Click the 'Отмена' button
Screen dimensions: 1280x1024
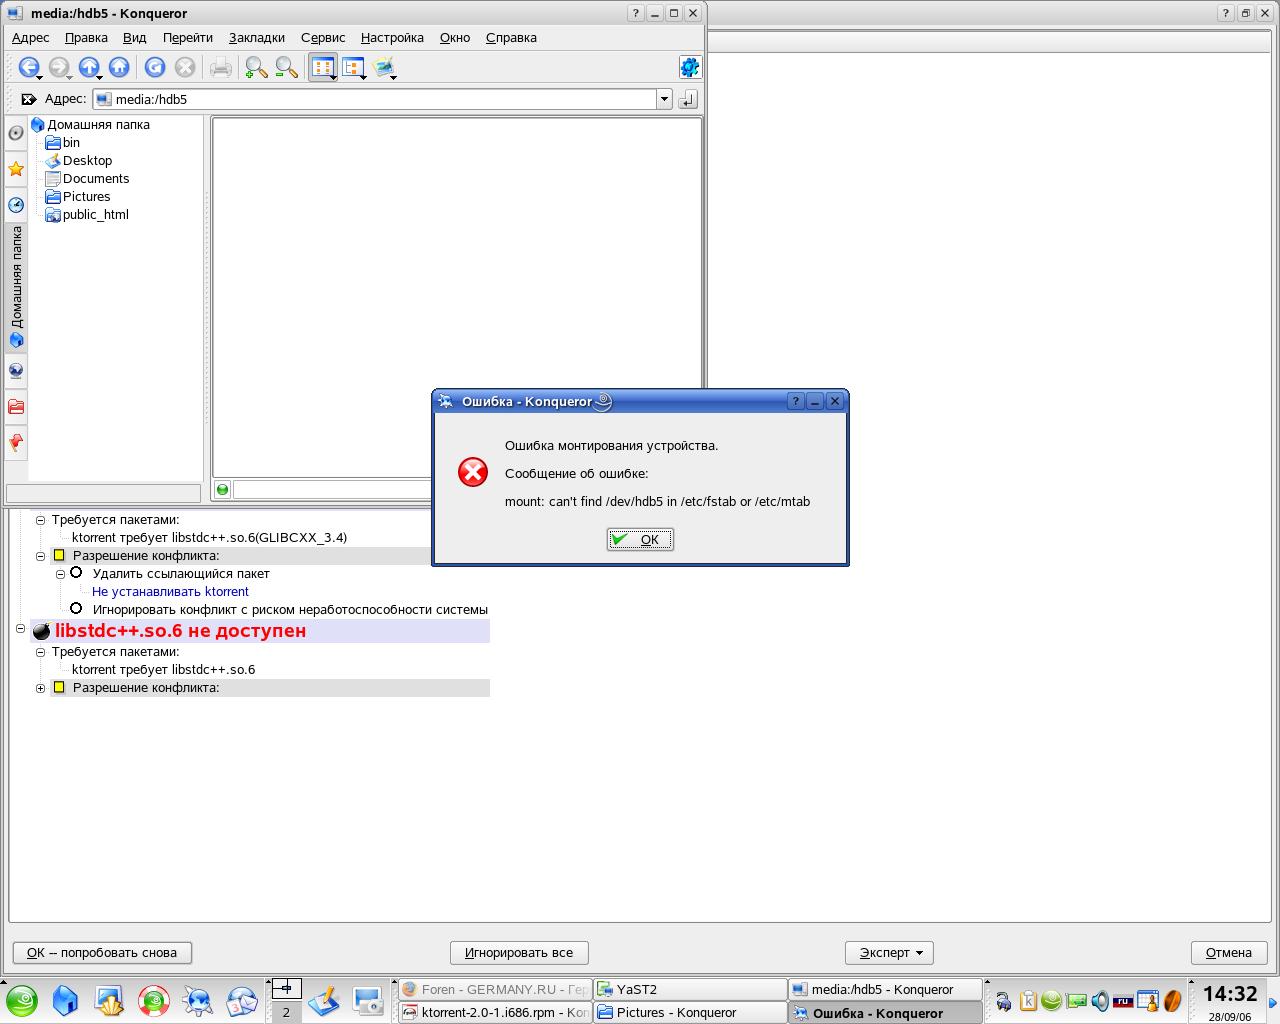coord(1228,953)
